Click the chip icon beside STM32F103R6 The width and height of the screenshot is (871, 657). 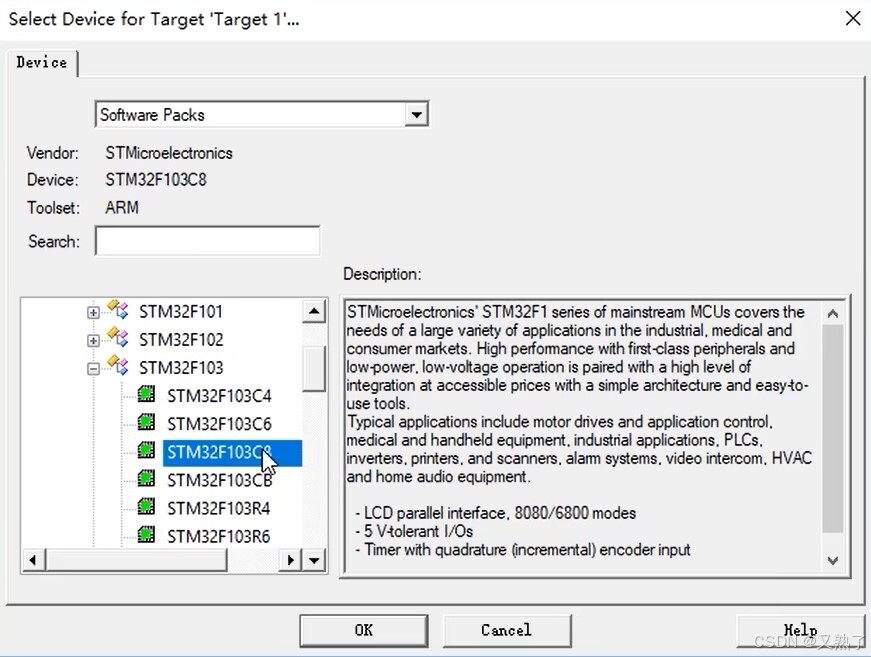[146, 535]
